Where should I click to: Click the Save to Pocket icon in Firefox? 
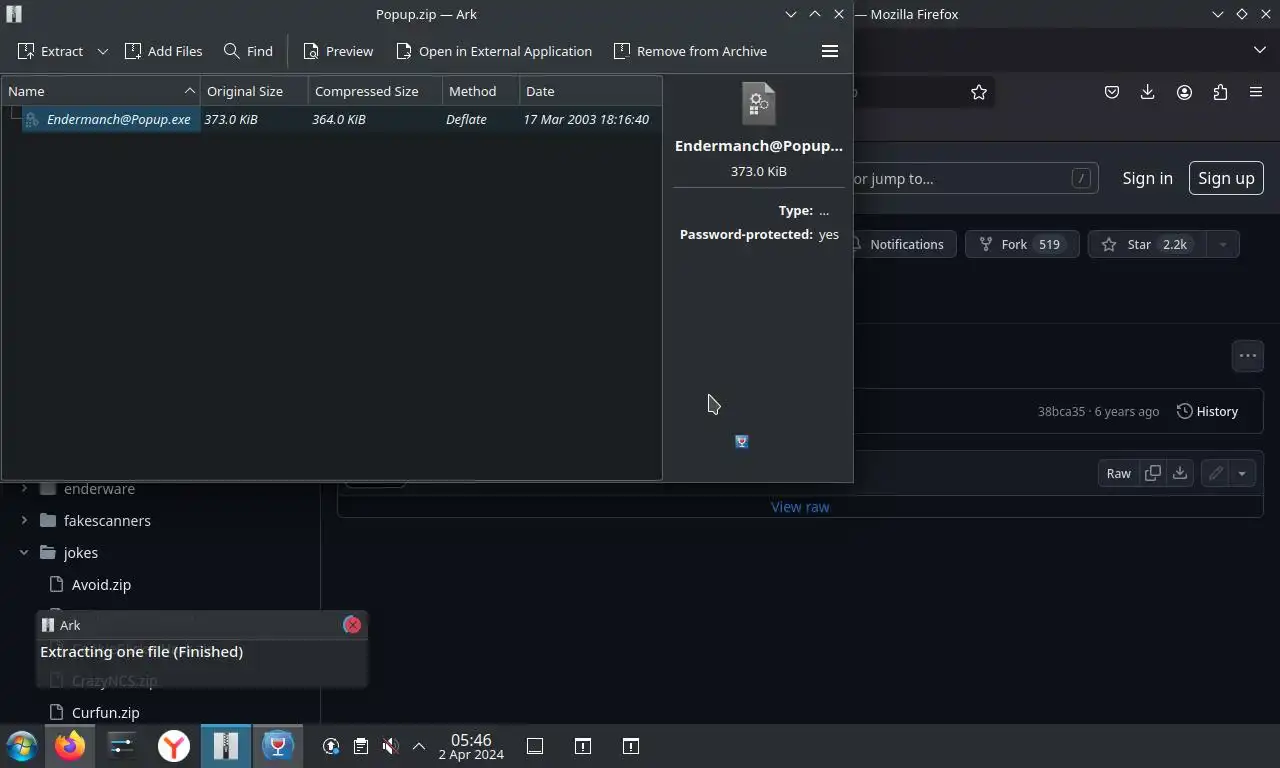tap(1112, 92)
